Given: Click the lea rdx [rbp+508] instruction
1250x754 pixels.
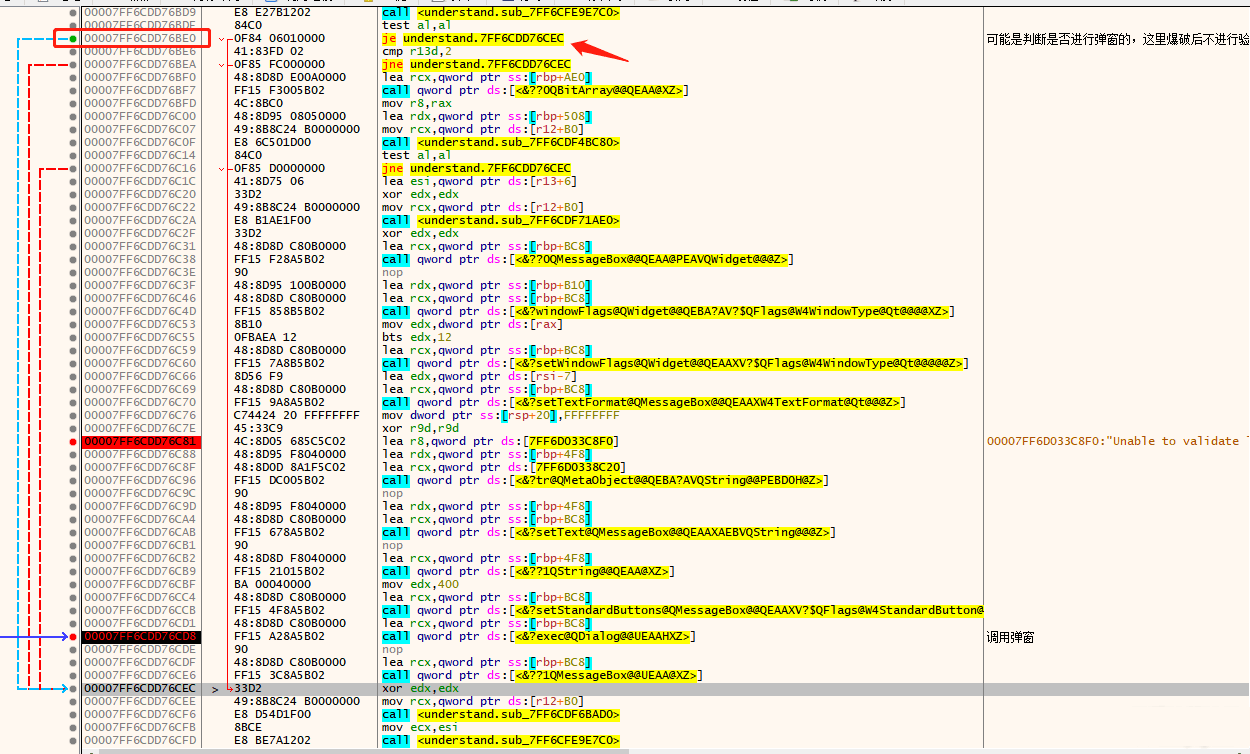Looking at the screenshot, I should click(486, 116).
